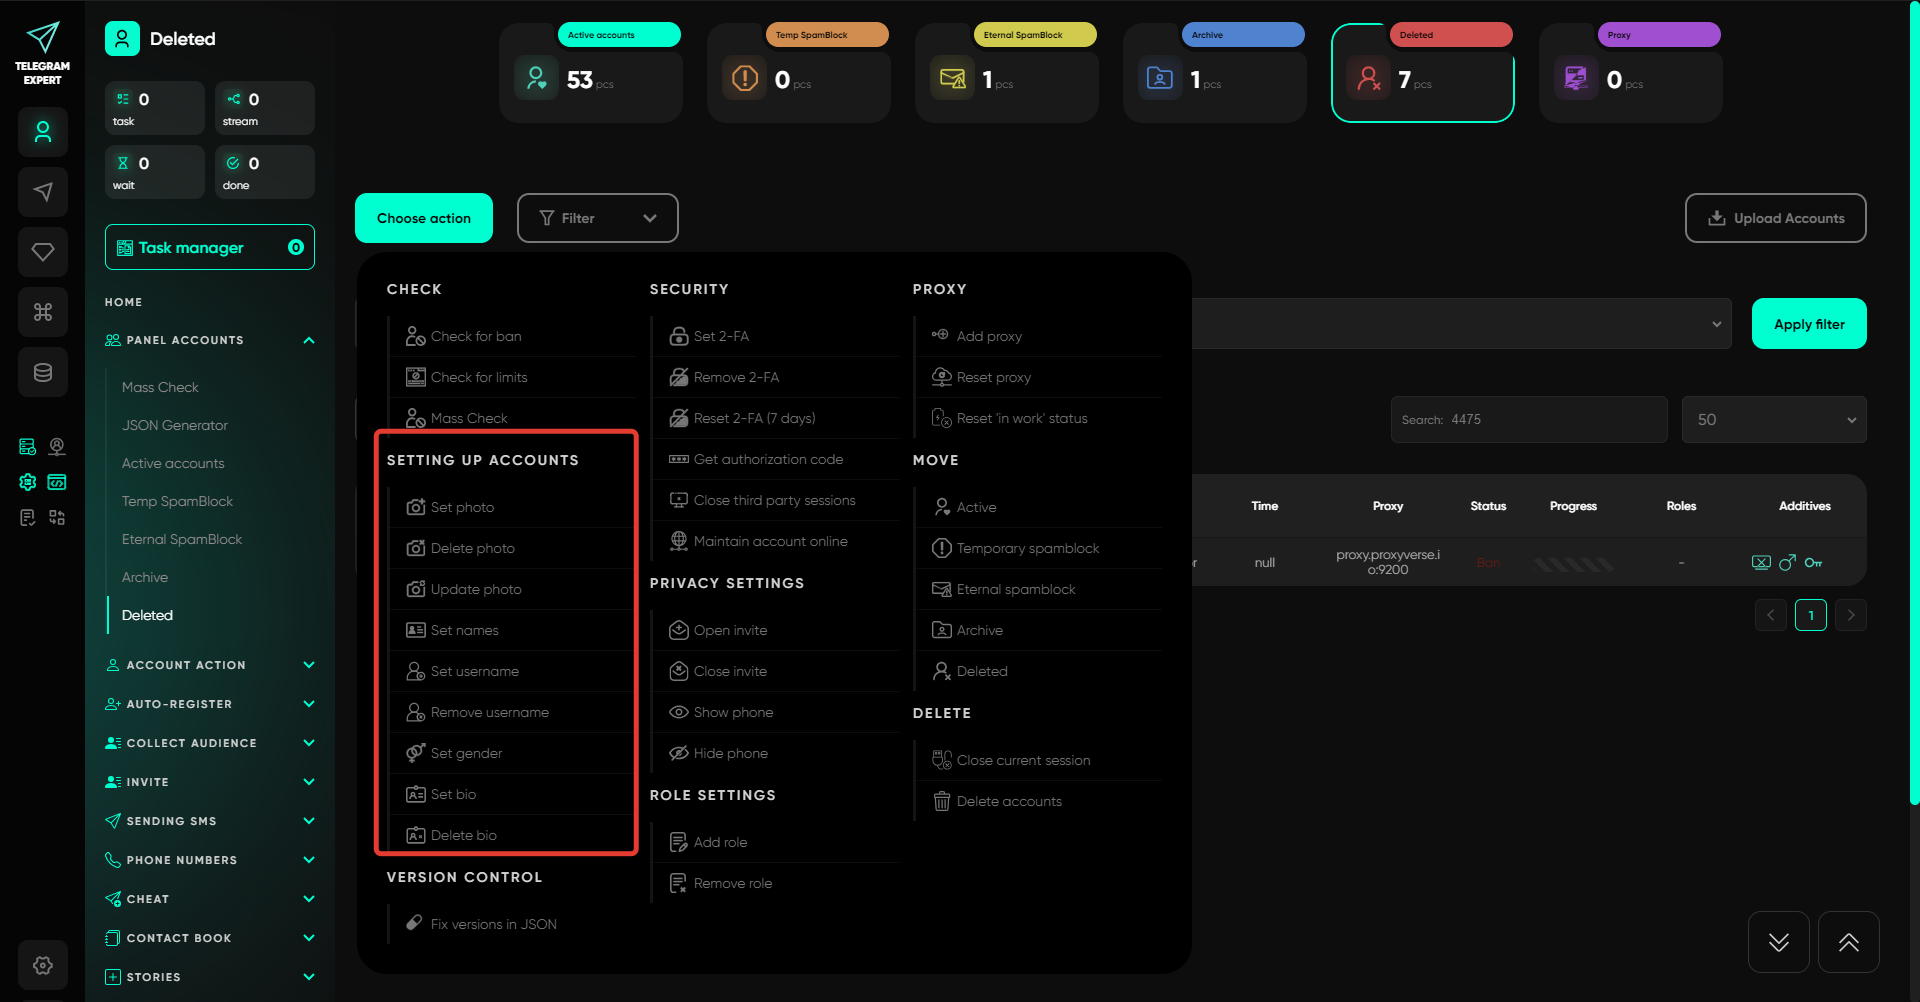Click the Upload Accounts button
This screenshot has height=1002, width=1920.
1775,218
